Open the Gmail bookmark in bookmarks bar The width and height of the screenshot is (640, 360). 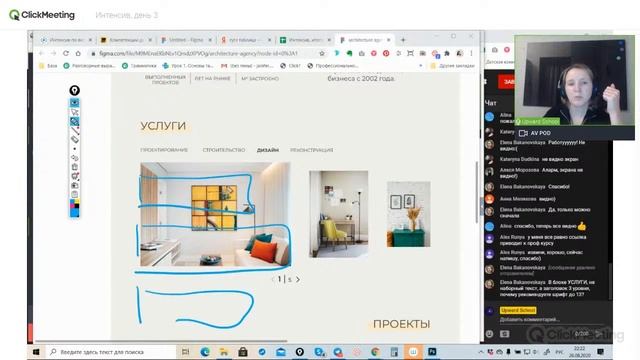tap(247, 65)
